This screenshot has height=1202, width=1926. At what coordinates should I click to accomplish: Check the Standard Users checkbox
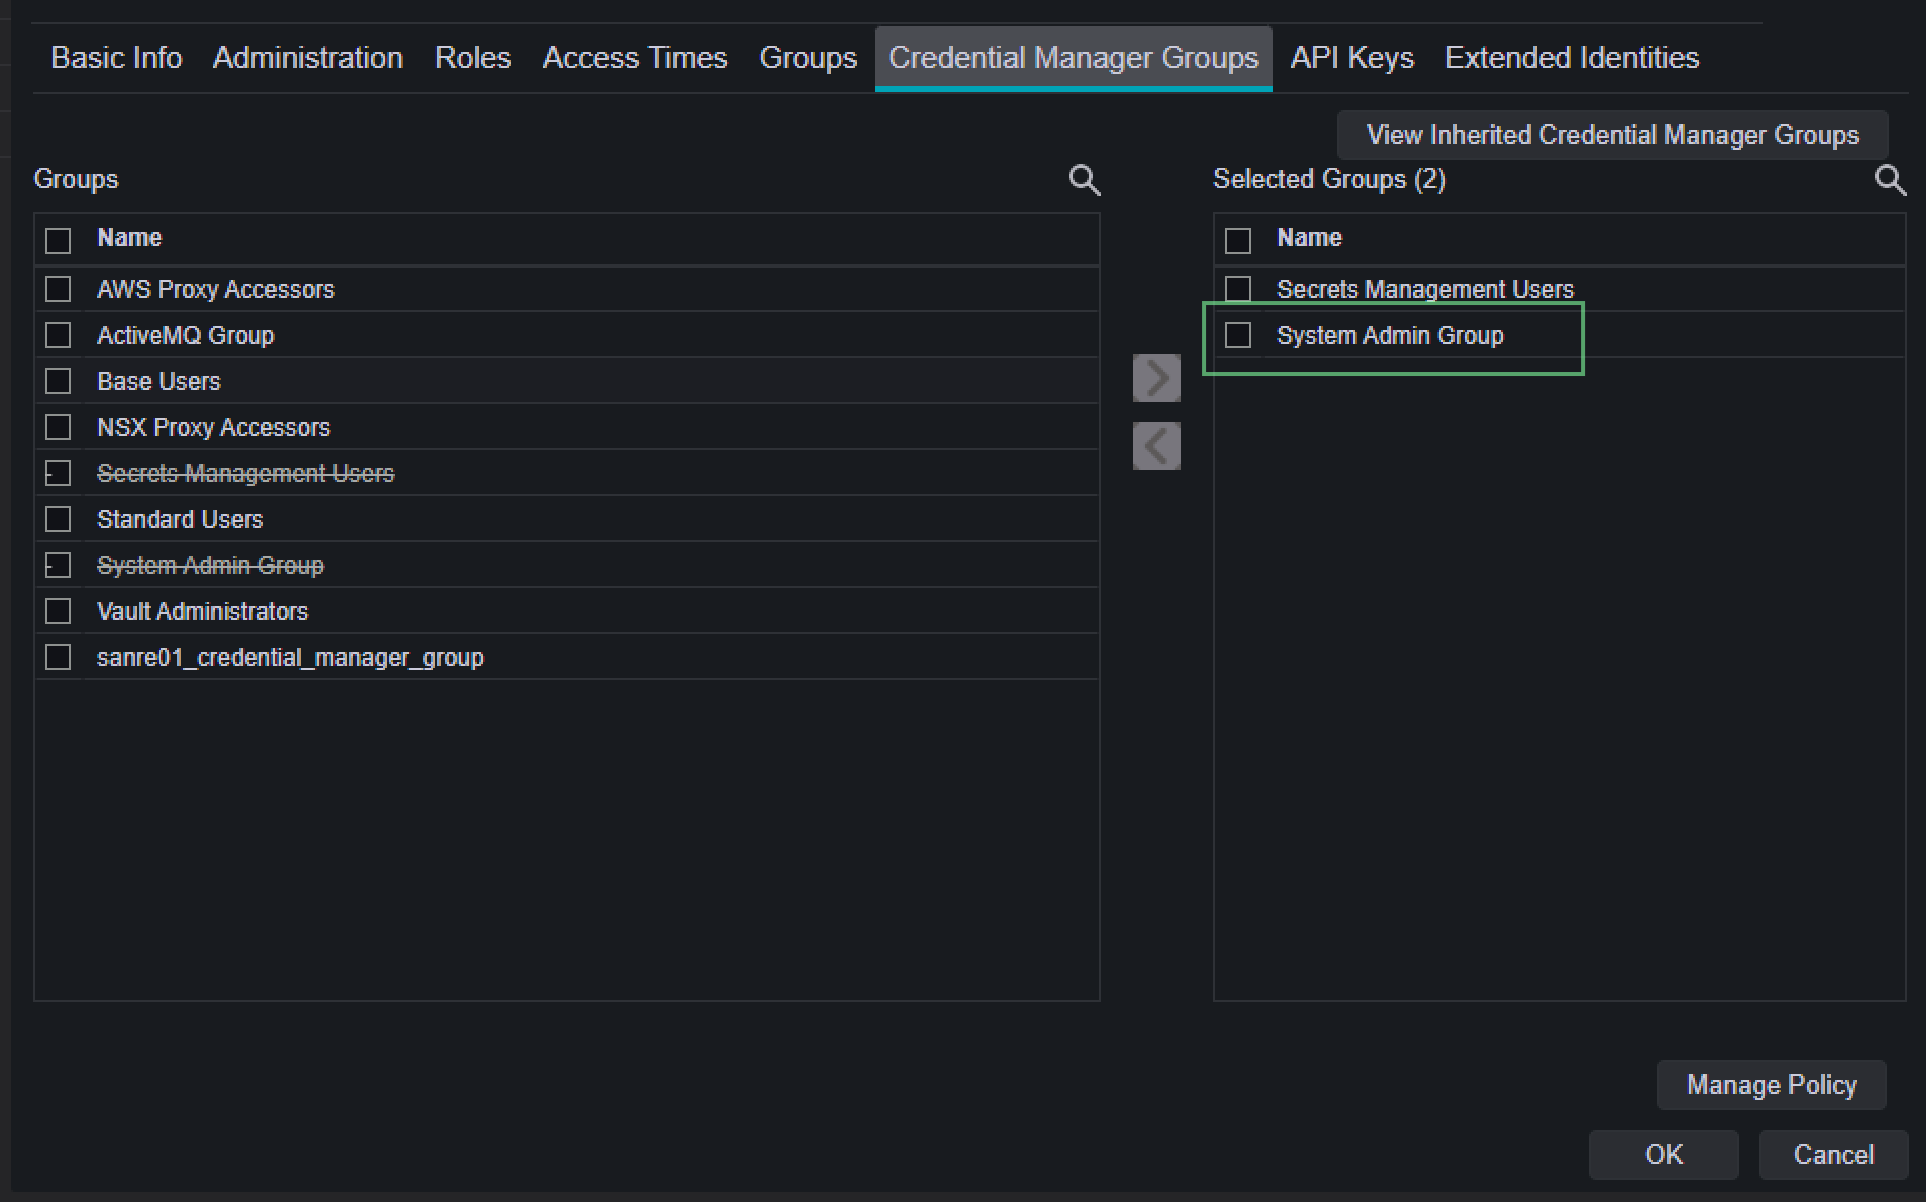(59, 519)
